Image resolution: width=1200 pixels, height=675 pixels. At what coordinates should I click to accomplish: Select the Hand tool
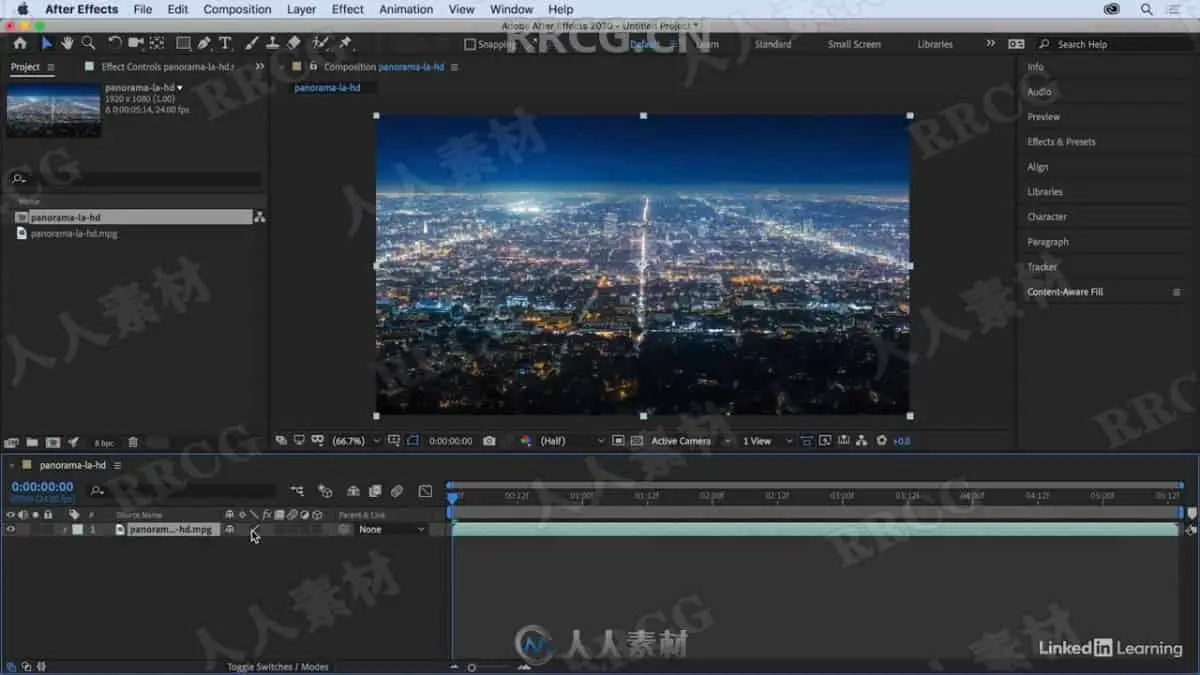[x=67, y=43]
